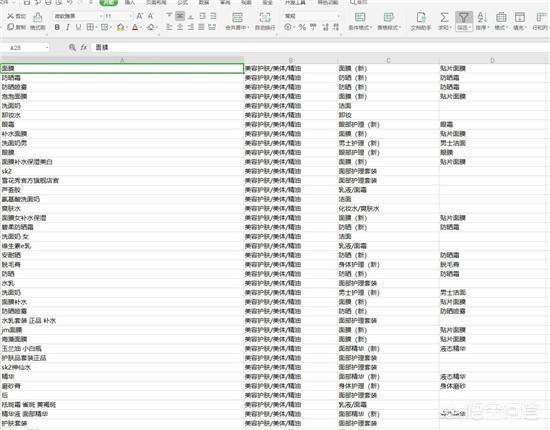Click the AutoSum sigma icon
Screen dimensions: 550x430
coord(444,17)
